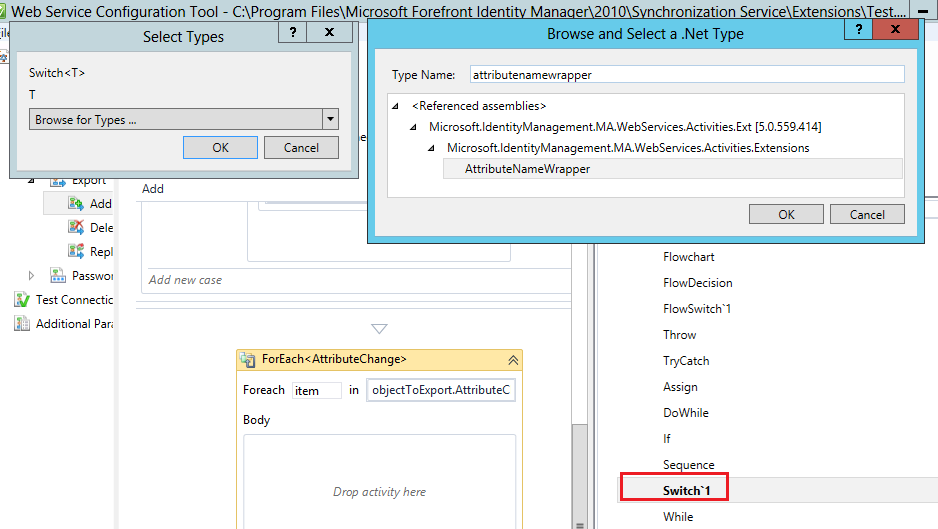
Task: Collapse the Activities.Ext assembly node
Action: pyautogui.click(x=413, y=127)
